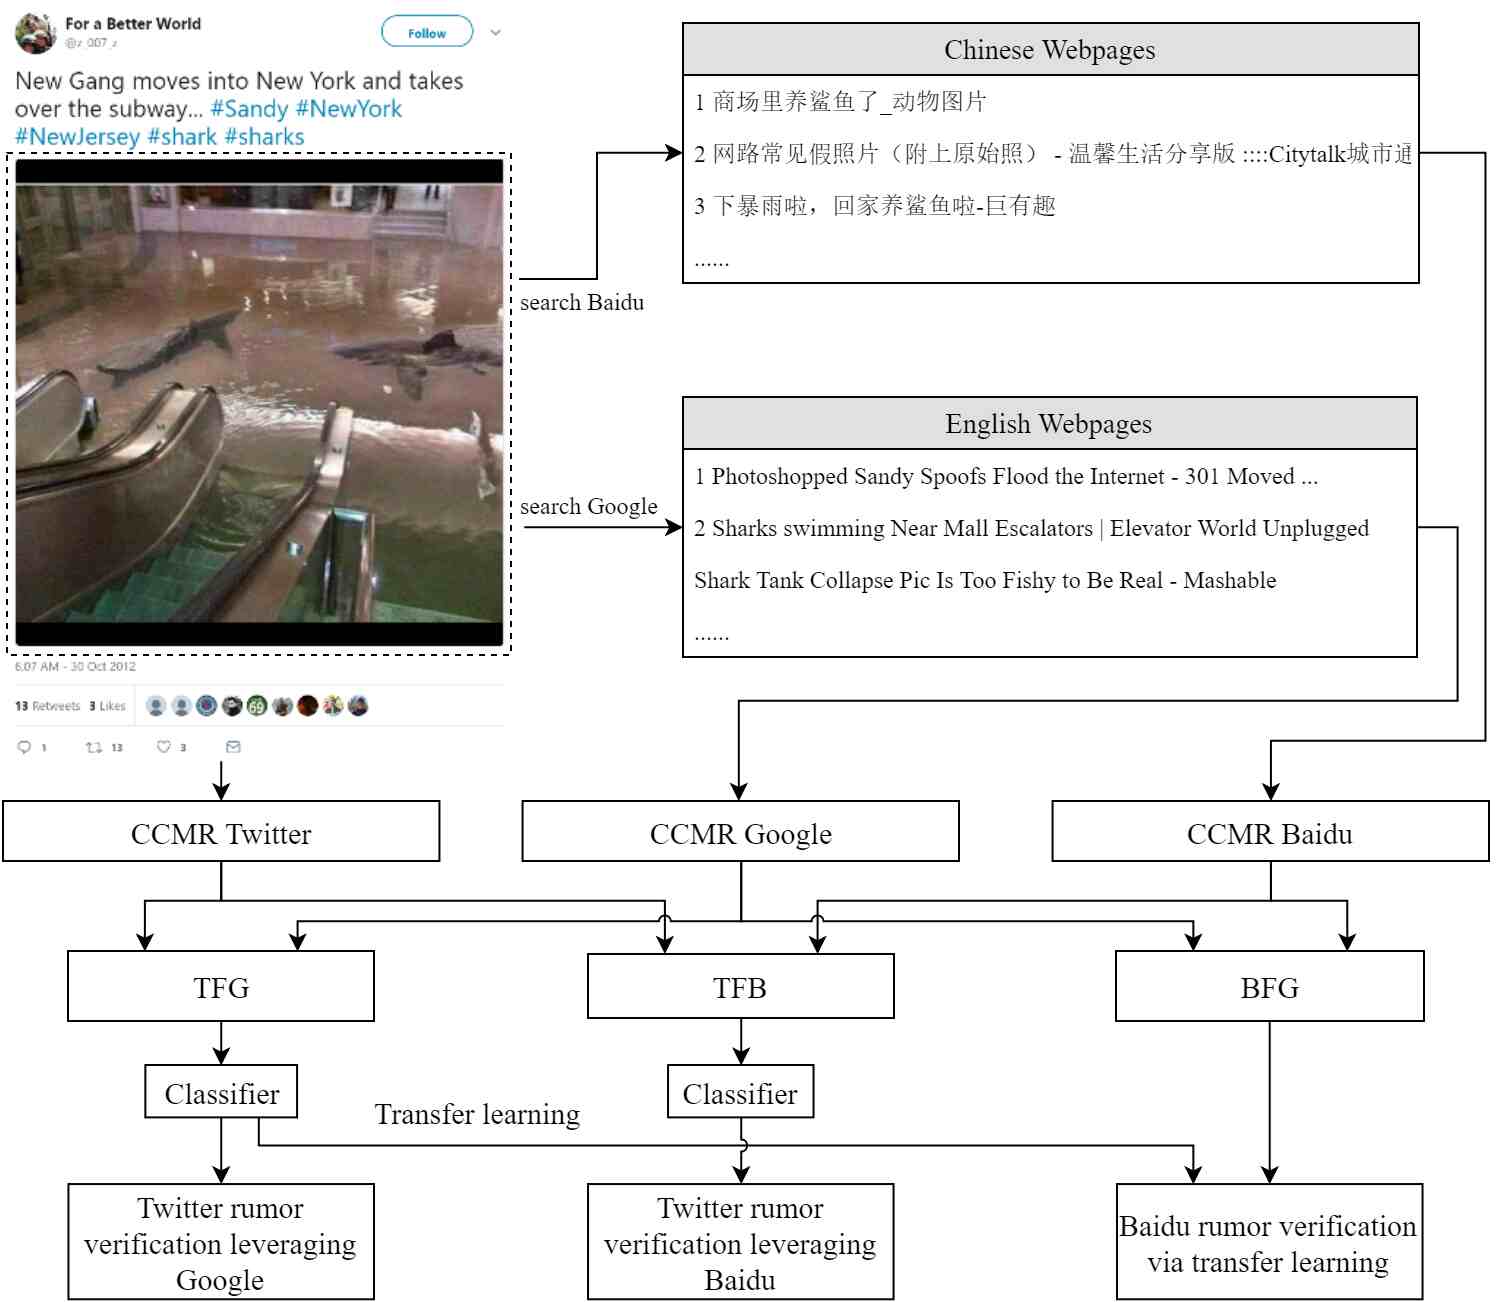Click the heart like icon
This screenshot has height=1302, width=1502.
tap(164, 746)
